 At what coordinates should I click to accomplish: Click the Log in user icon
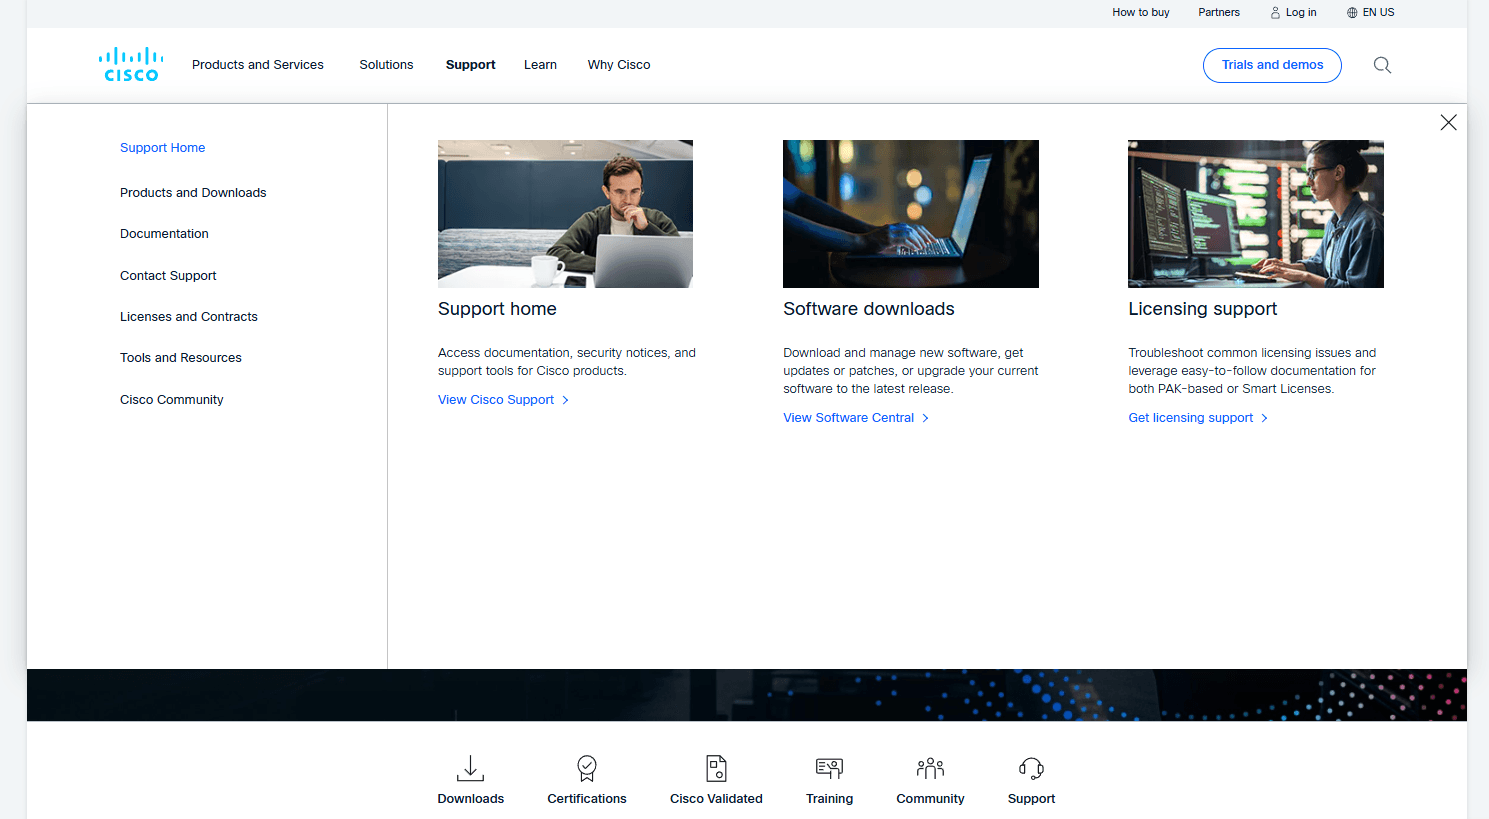[1275, 13]
